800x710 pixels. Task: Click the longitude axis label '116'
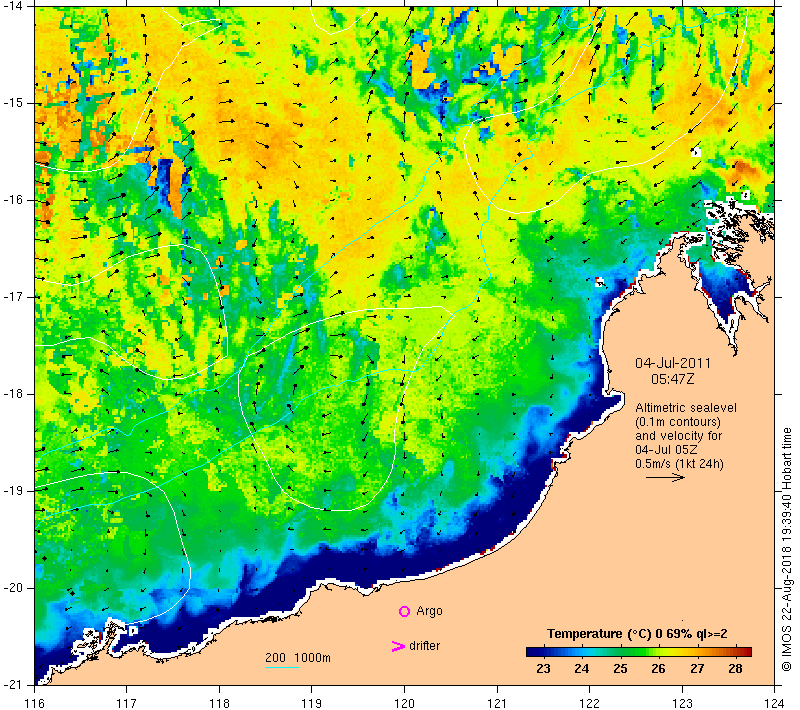pyautogui.click(x=34, y=703)
